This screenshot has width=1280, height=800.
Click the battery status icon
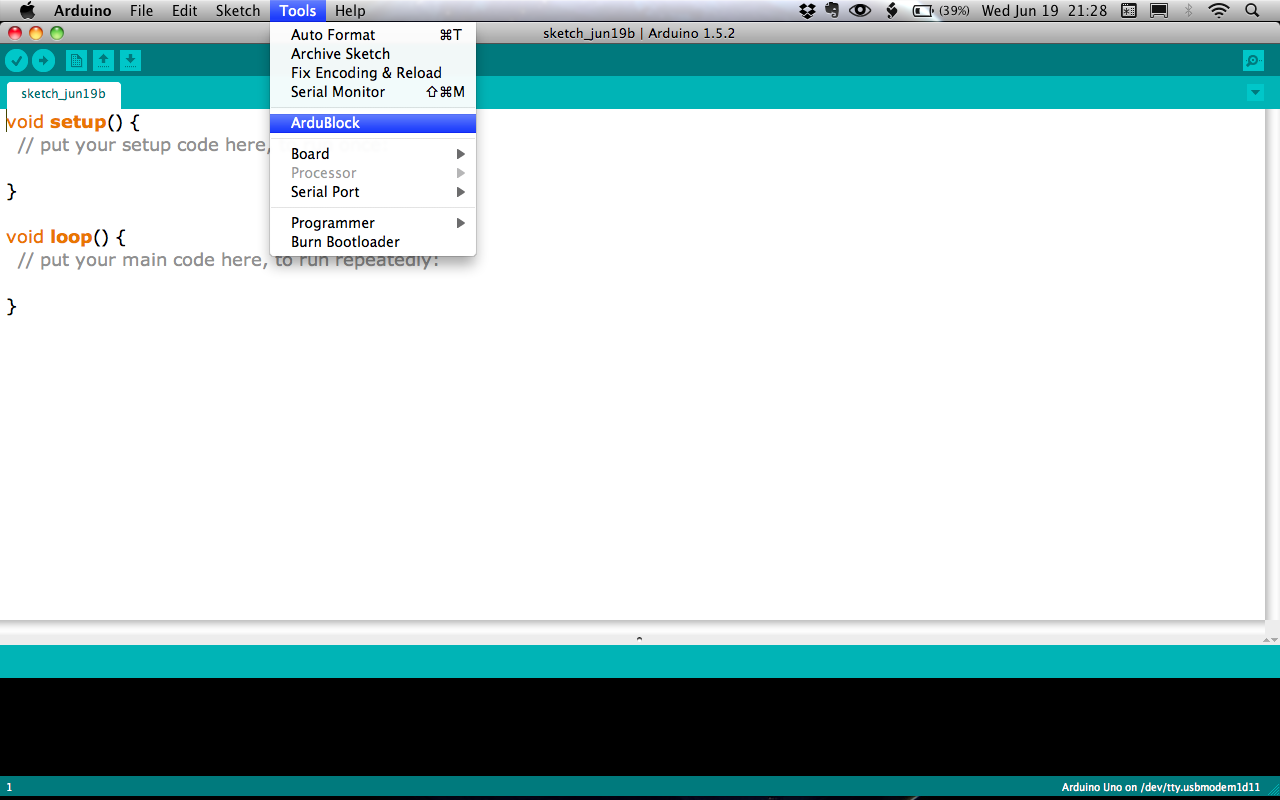[x=923, y=11]
